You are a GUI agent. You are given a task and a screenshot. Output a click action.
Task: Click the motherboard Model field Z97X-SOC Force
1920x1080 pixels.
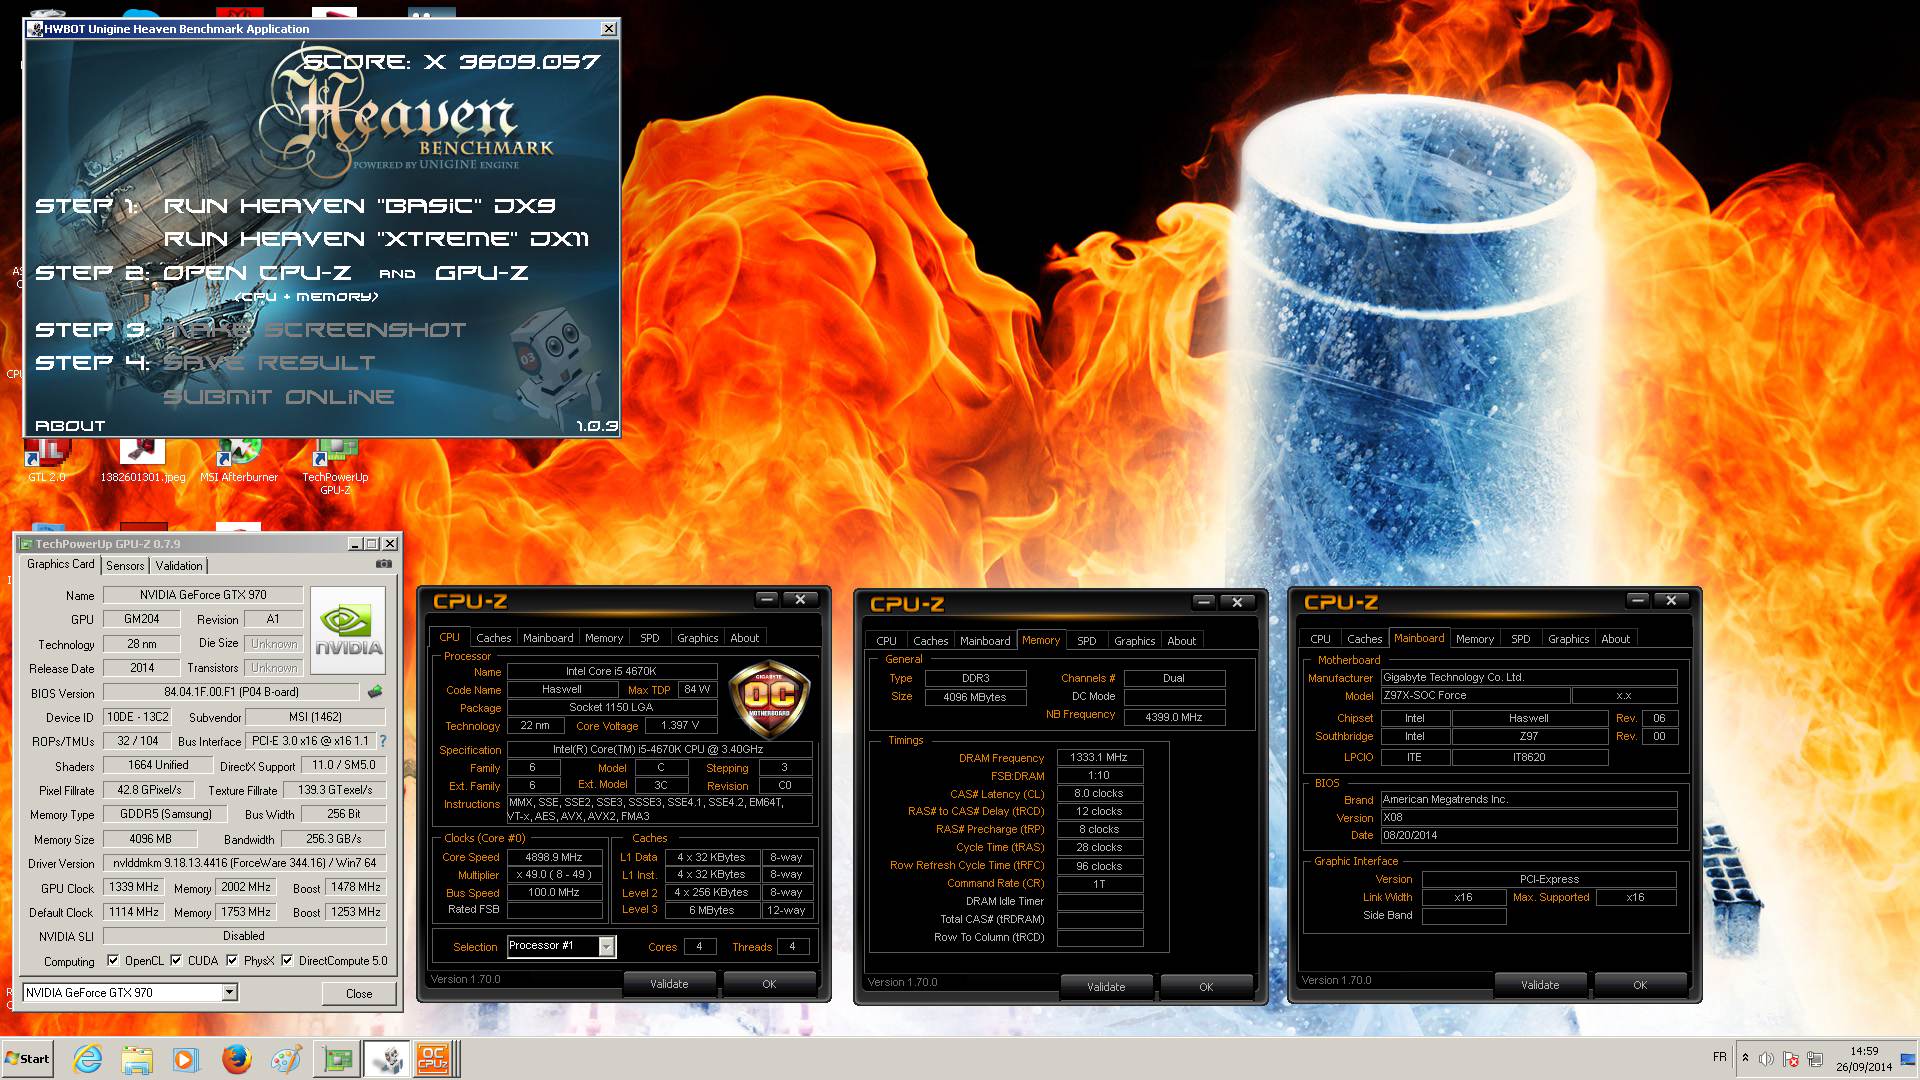tap(1474, 696)
